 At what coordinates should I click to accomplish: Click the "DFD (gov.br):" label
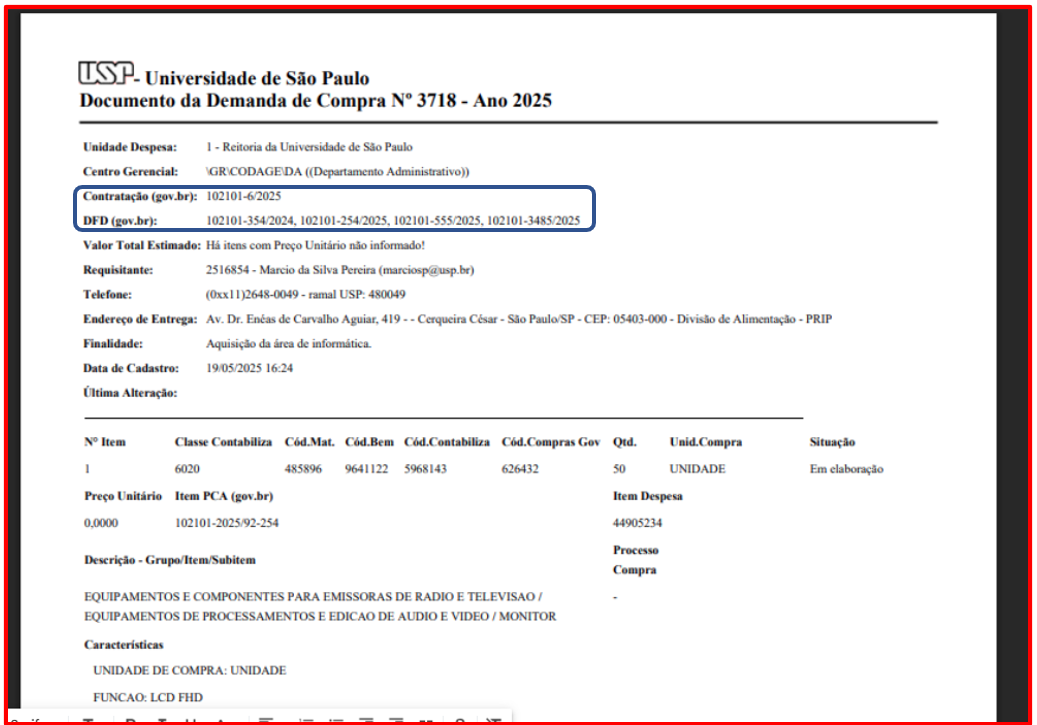120,220
